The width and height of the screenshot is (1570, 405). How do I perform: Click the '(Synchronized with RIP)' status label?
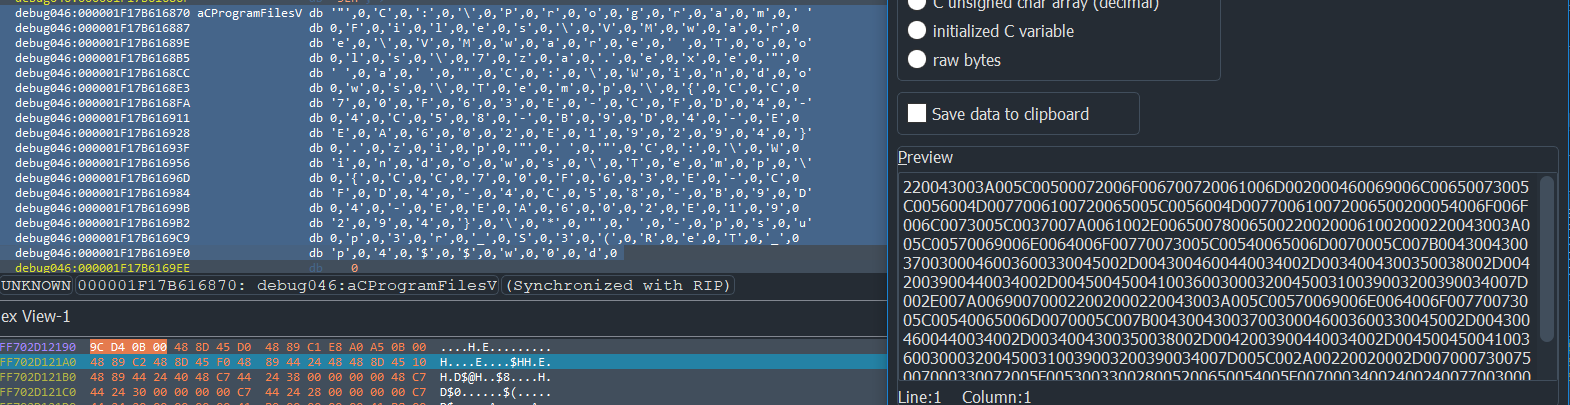(618, 286)
